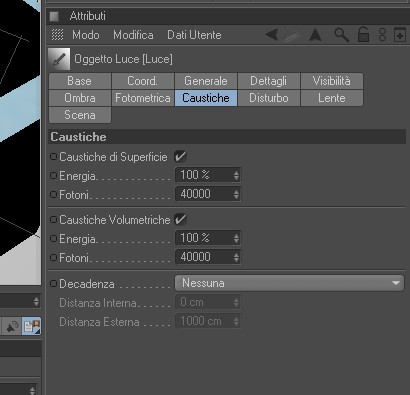Click the back arrow in Attributi toolbar

[x=272, y=35]
